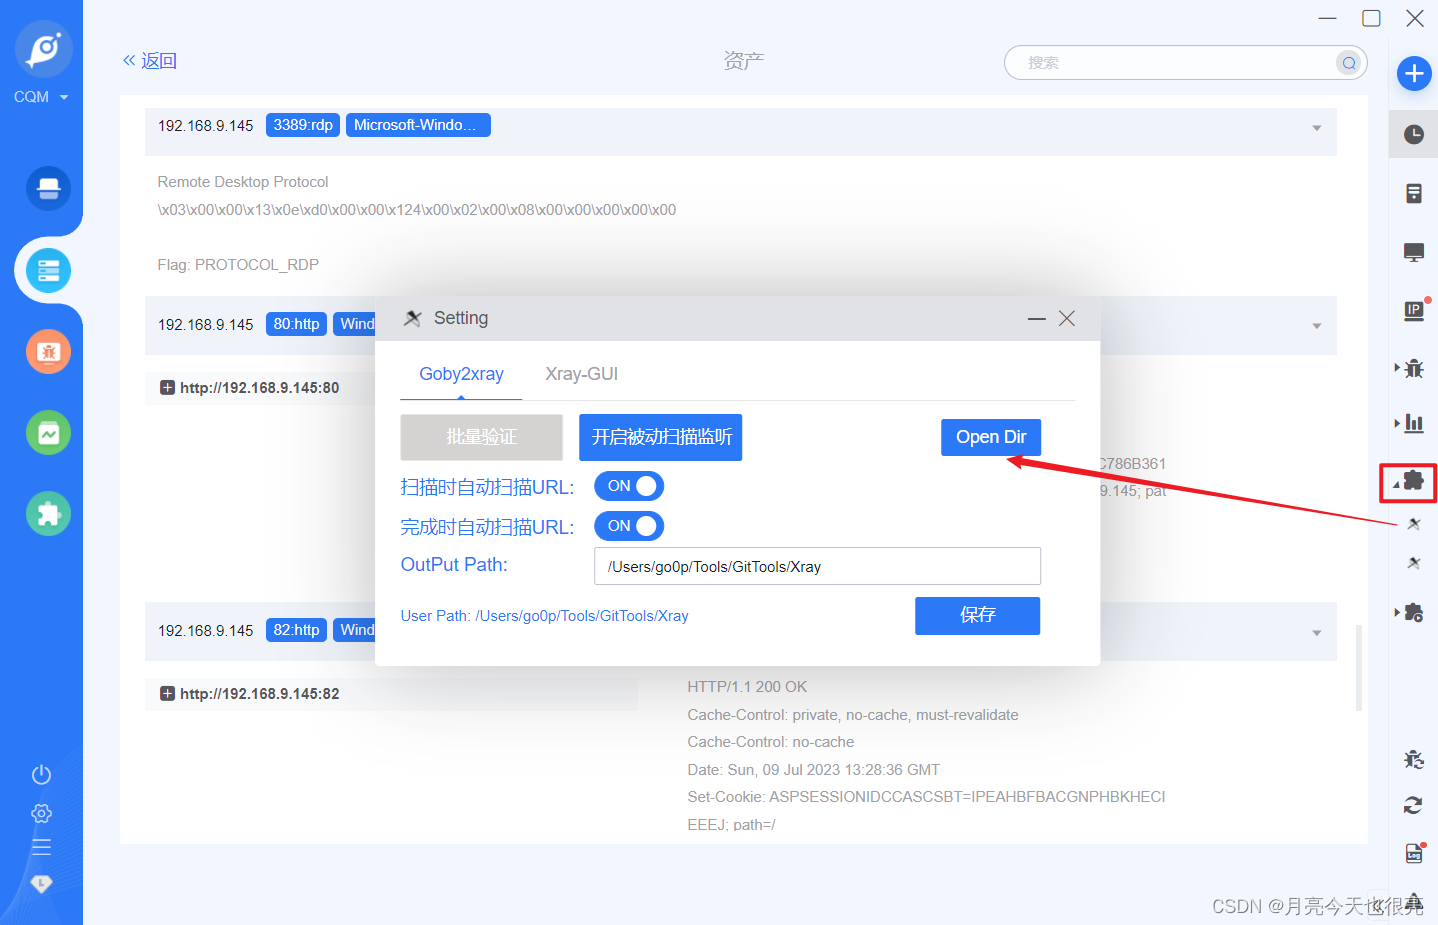Expand the bug icon group triangle

click(1397, 368)
